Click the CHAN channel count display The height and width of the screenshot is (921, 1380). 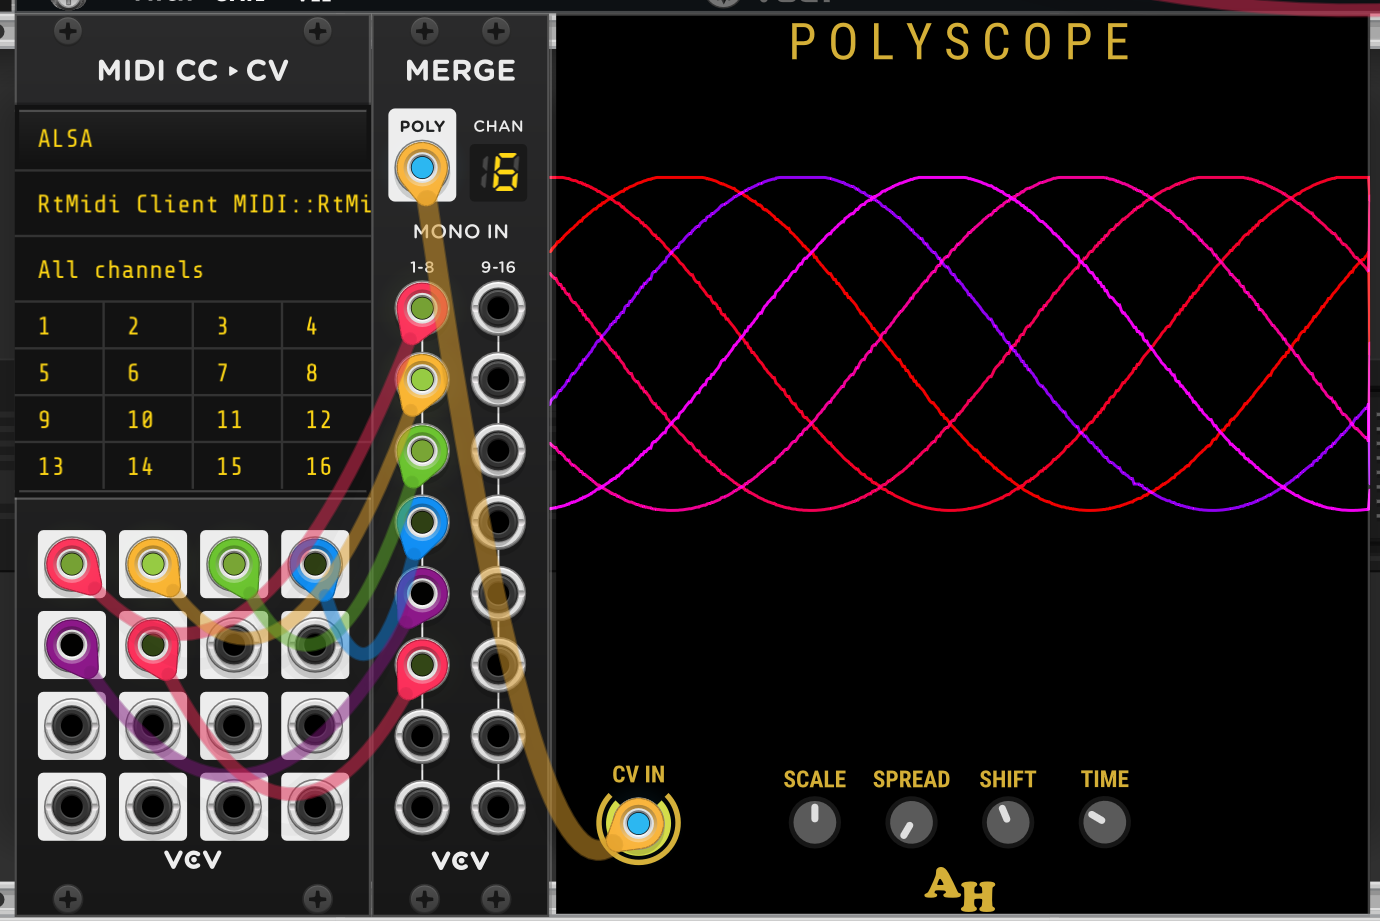click(x=498, y=173)
